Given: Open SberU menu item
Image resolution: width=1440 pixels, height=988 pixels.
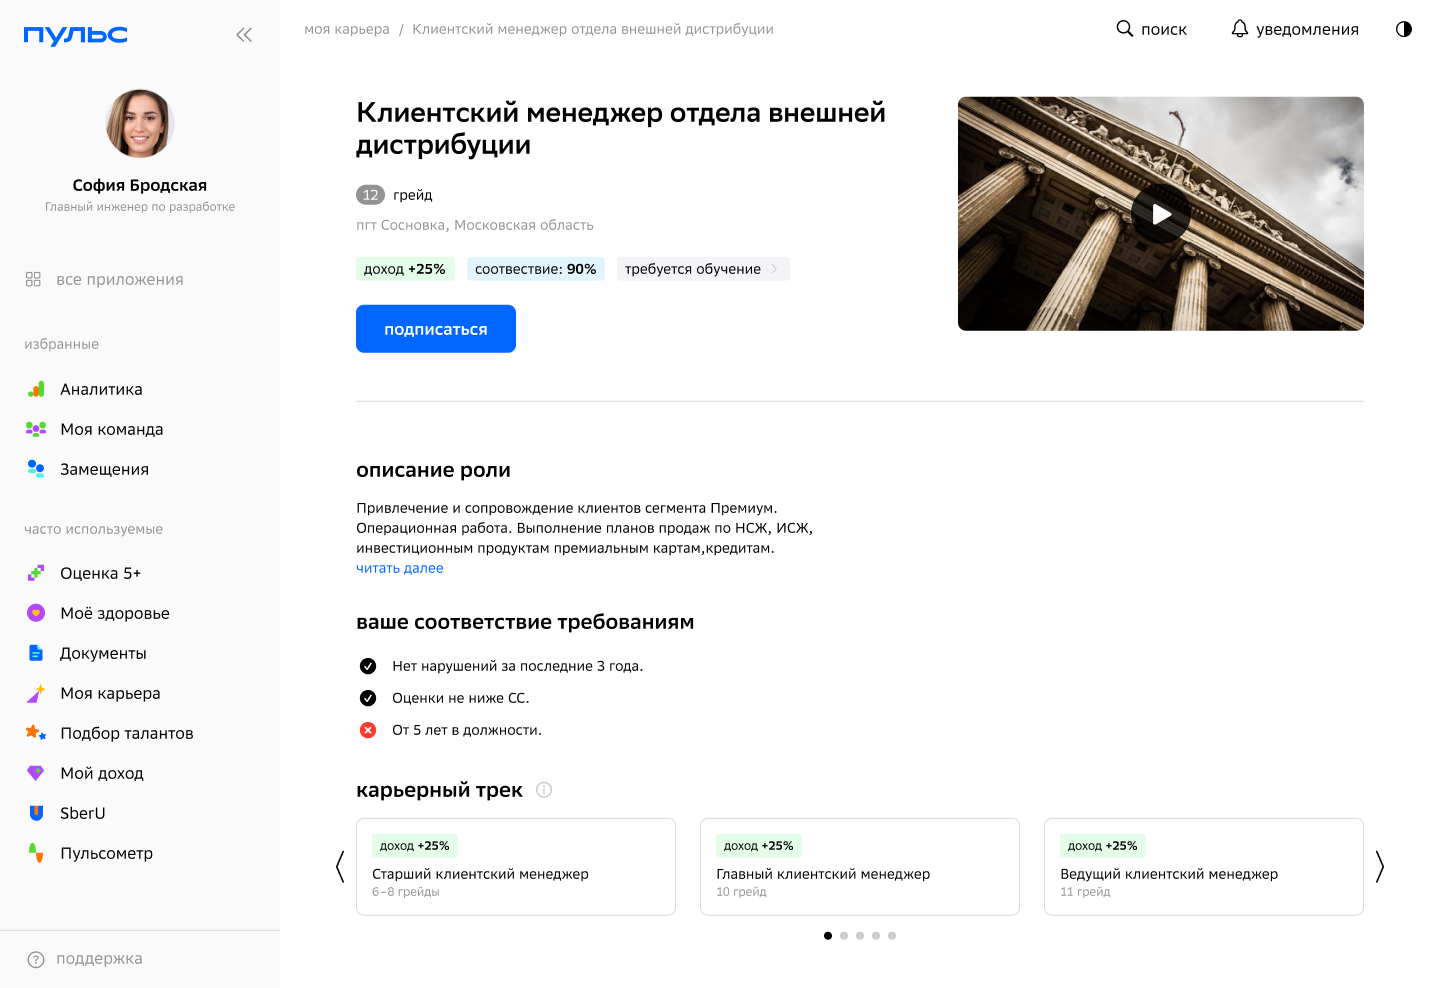Looking at the screenshot, I should 83,813.
